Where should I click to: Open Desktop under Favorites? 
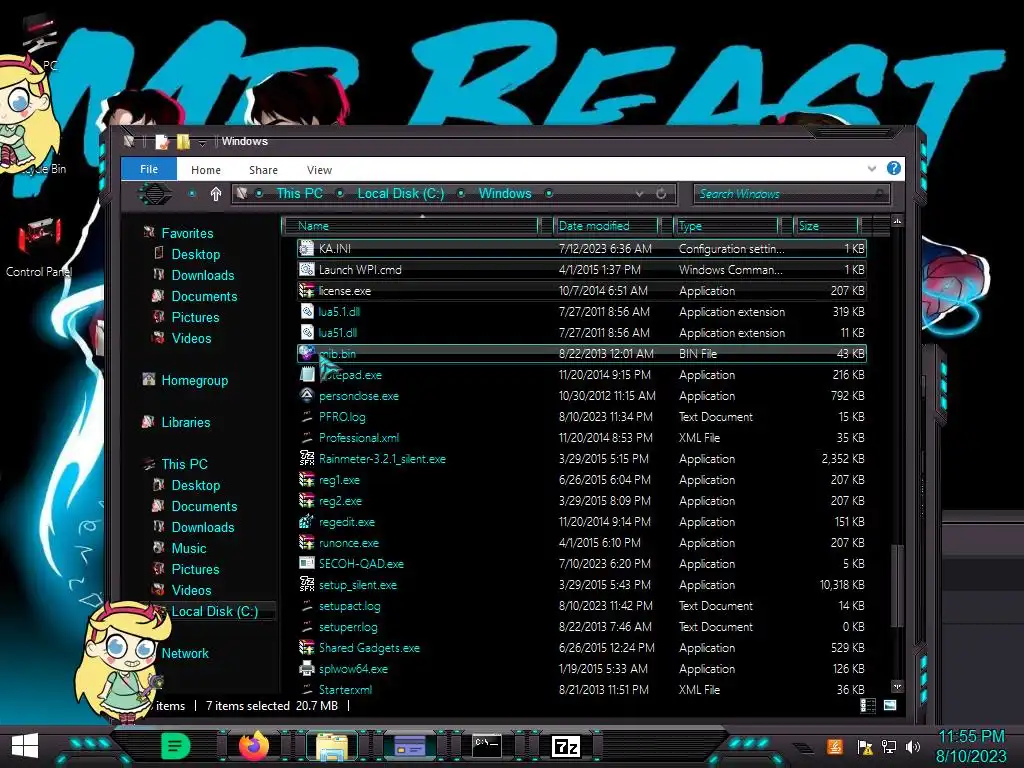[195, 254]
